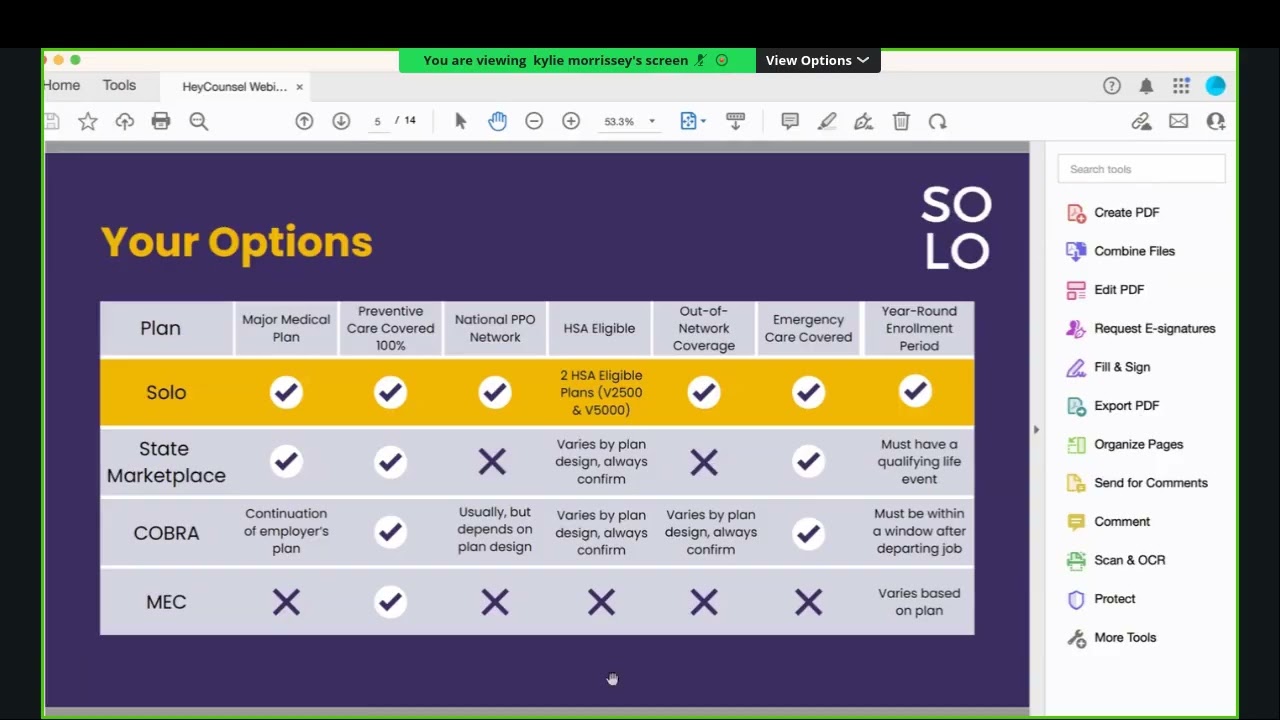The image size is (1280, 720).
Task: Open the Combine Files tool
Action: coord(1120,251)
